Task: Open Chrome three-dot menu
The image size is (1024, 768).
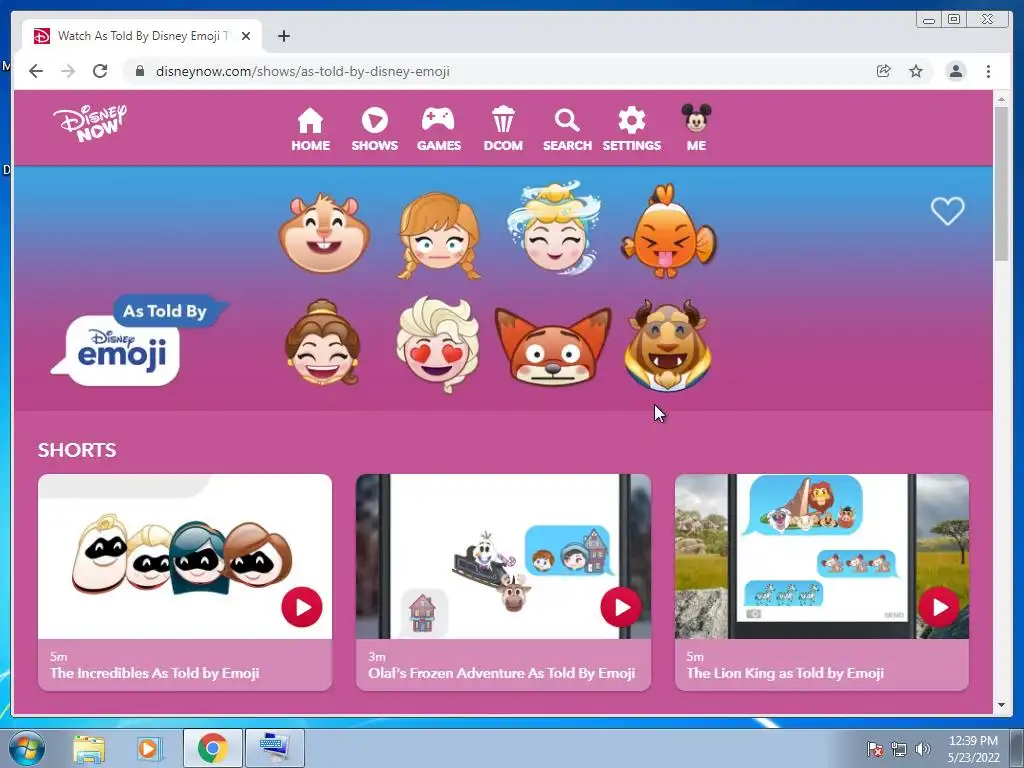Action: tap(988, 71)
